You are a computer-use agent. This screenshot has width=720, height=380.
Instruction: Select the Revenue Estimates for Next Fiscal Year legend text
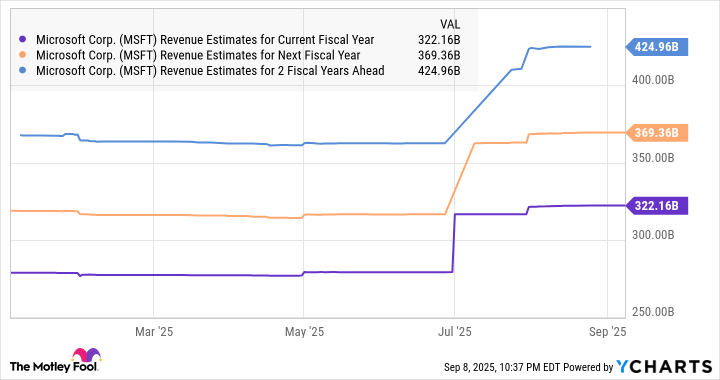pyautogui.click(x=198, y=55)
